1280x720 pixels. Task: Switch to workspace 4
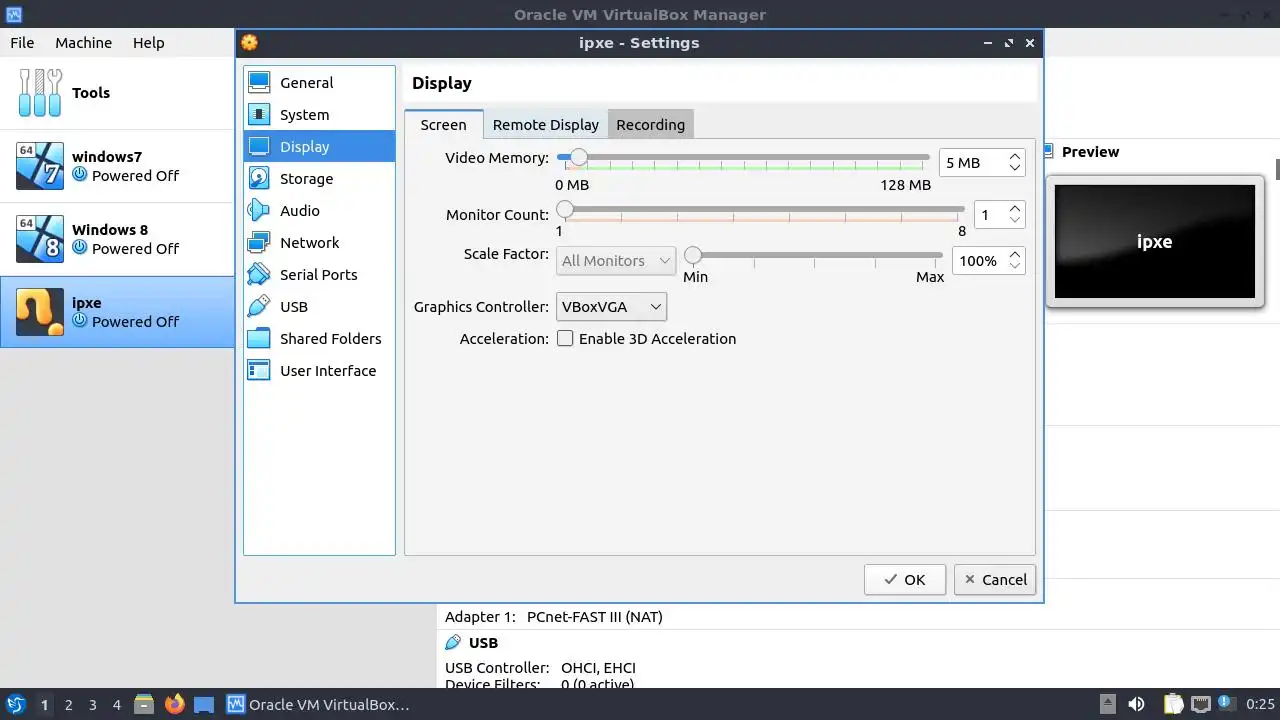(116, 705)
